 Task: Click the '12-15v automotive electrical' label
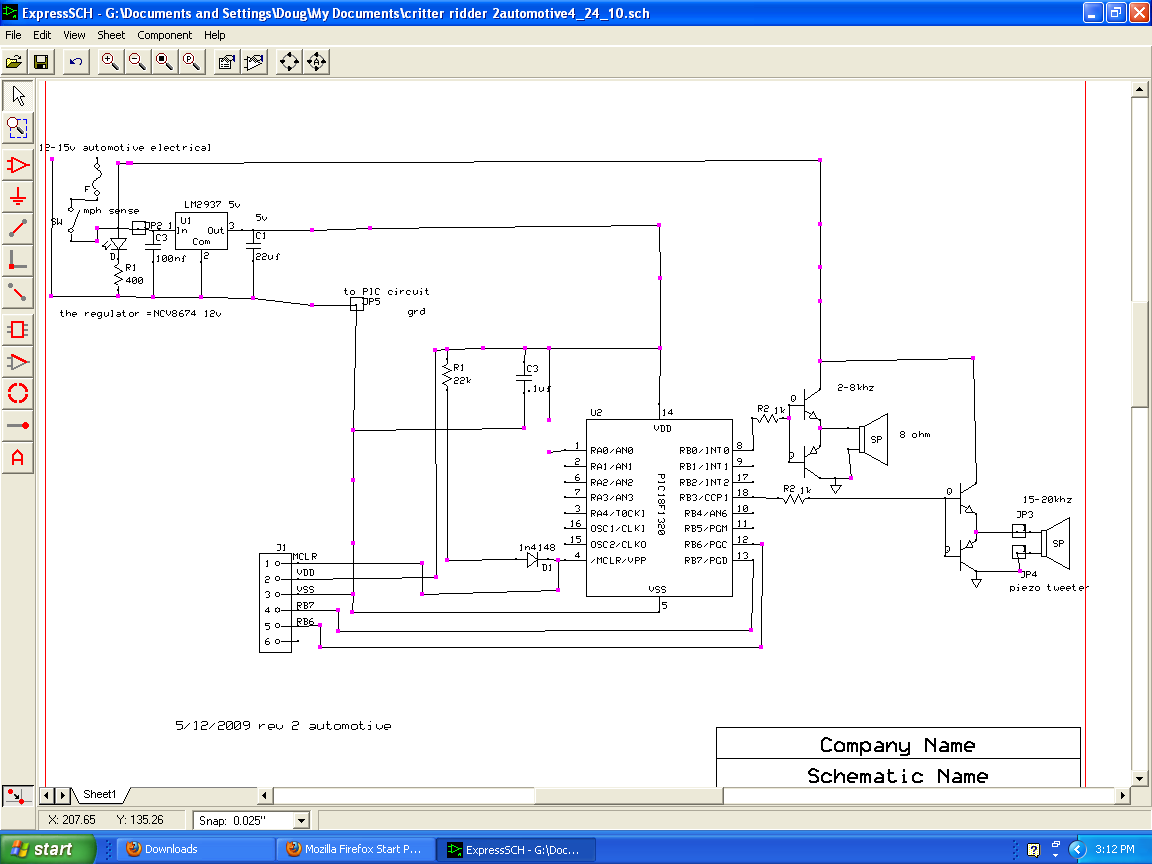click(125, 148)
